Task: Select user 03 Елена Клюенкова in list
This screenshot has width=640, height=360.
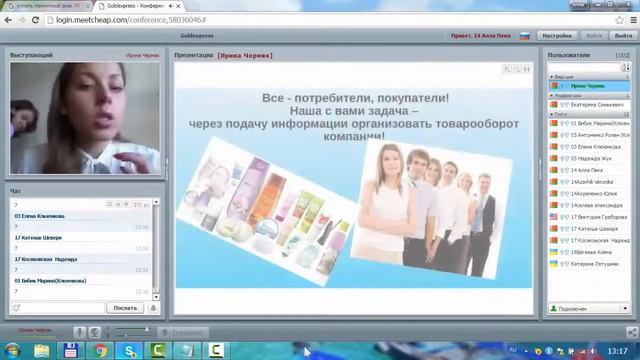Action: pyautogui.click(x=589, y=147)
